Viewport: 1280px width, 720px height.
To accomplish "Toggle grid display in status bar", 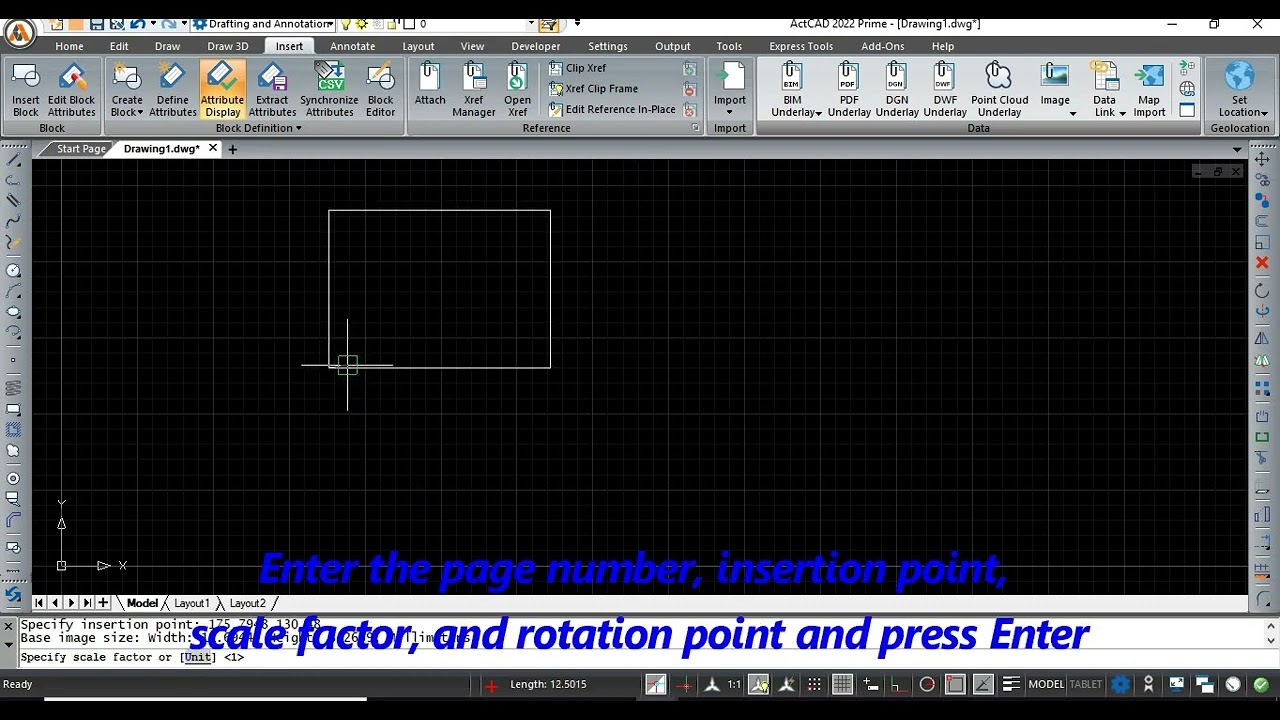I will coord(843,685).
